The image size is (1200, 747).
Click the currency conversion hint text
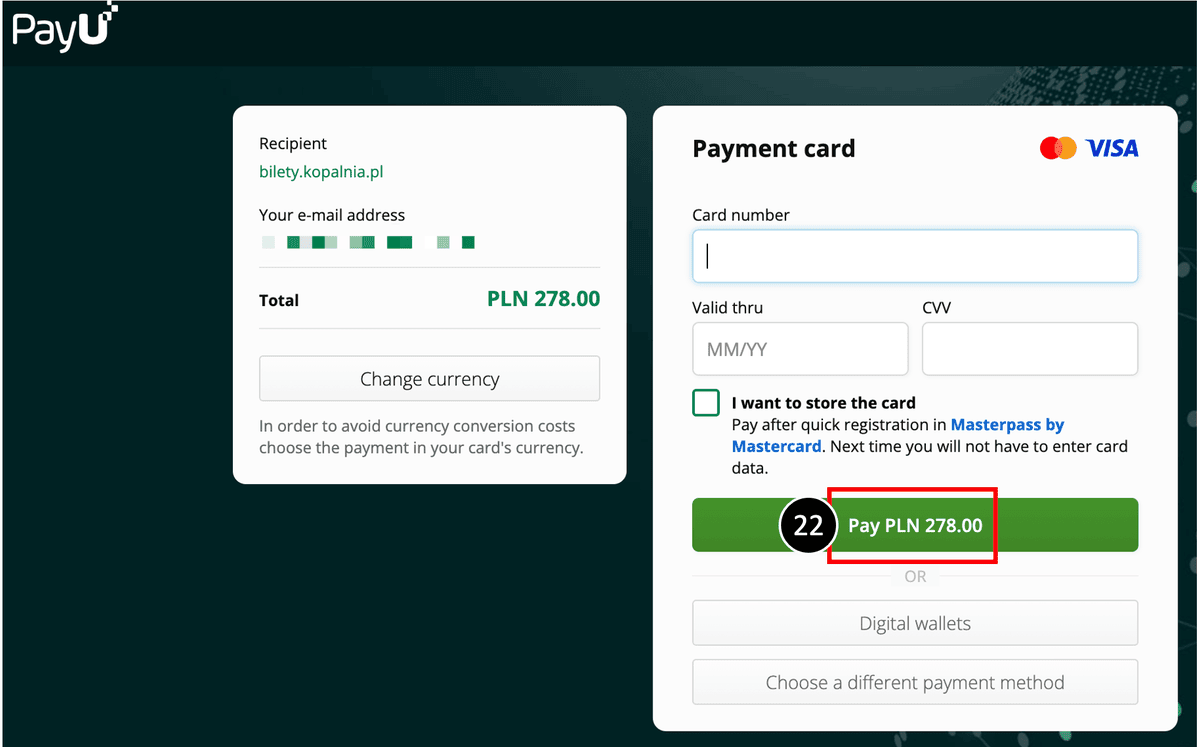pos(421,437)
